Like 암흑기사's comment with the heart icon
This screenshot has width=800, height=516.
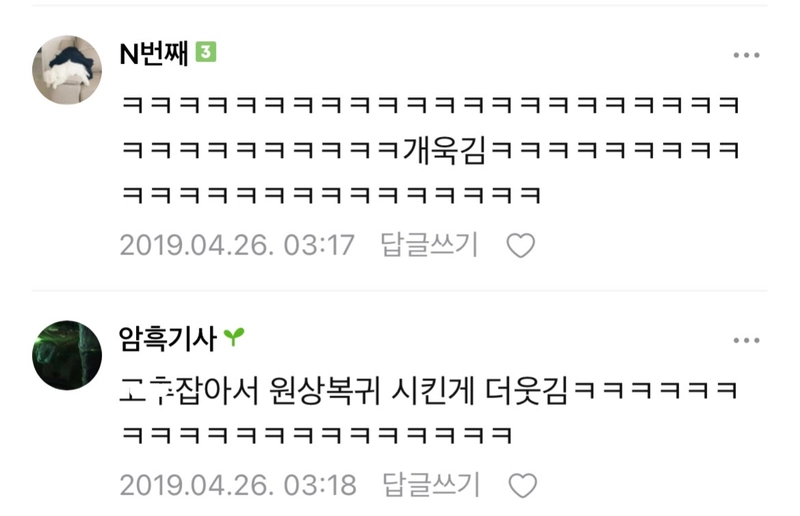[x=523, y=485]
